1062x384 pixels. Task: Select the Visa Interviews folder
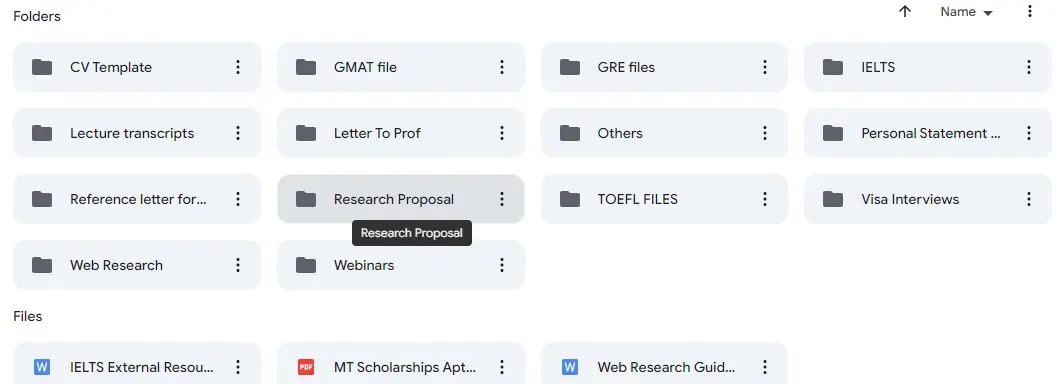[x=927, y=199]
